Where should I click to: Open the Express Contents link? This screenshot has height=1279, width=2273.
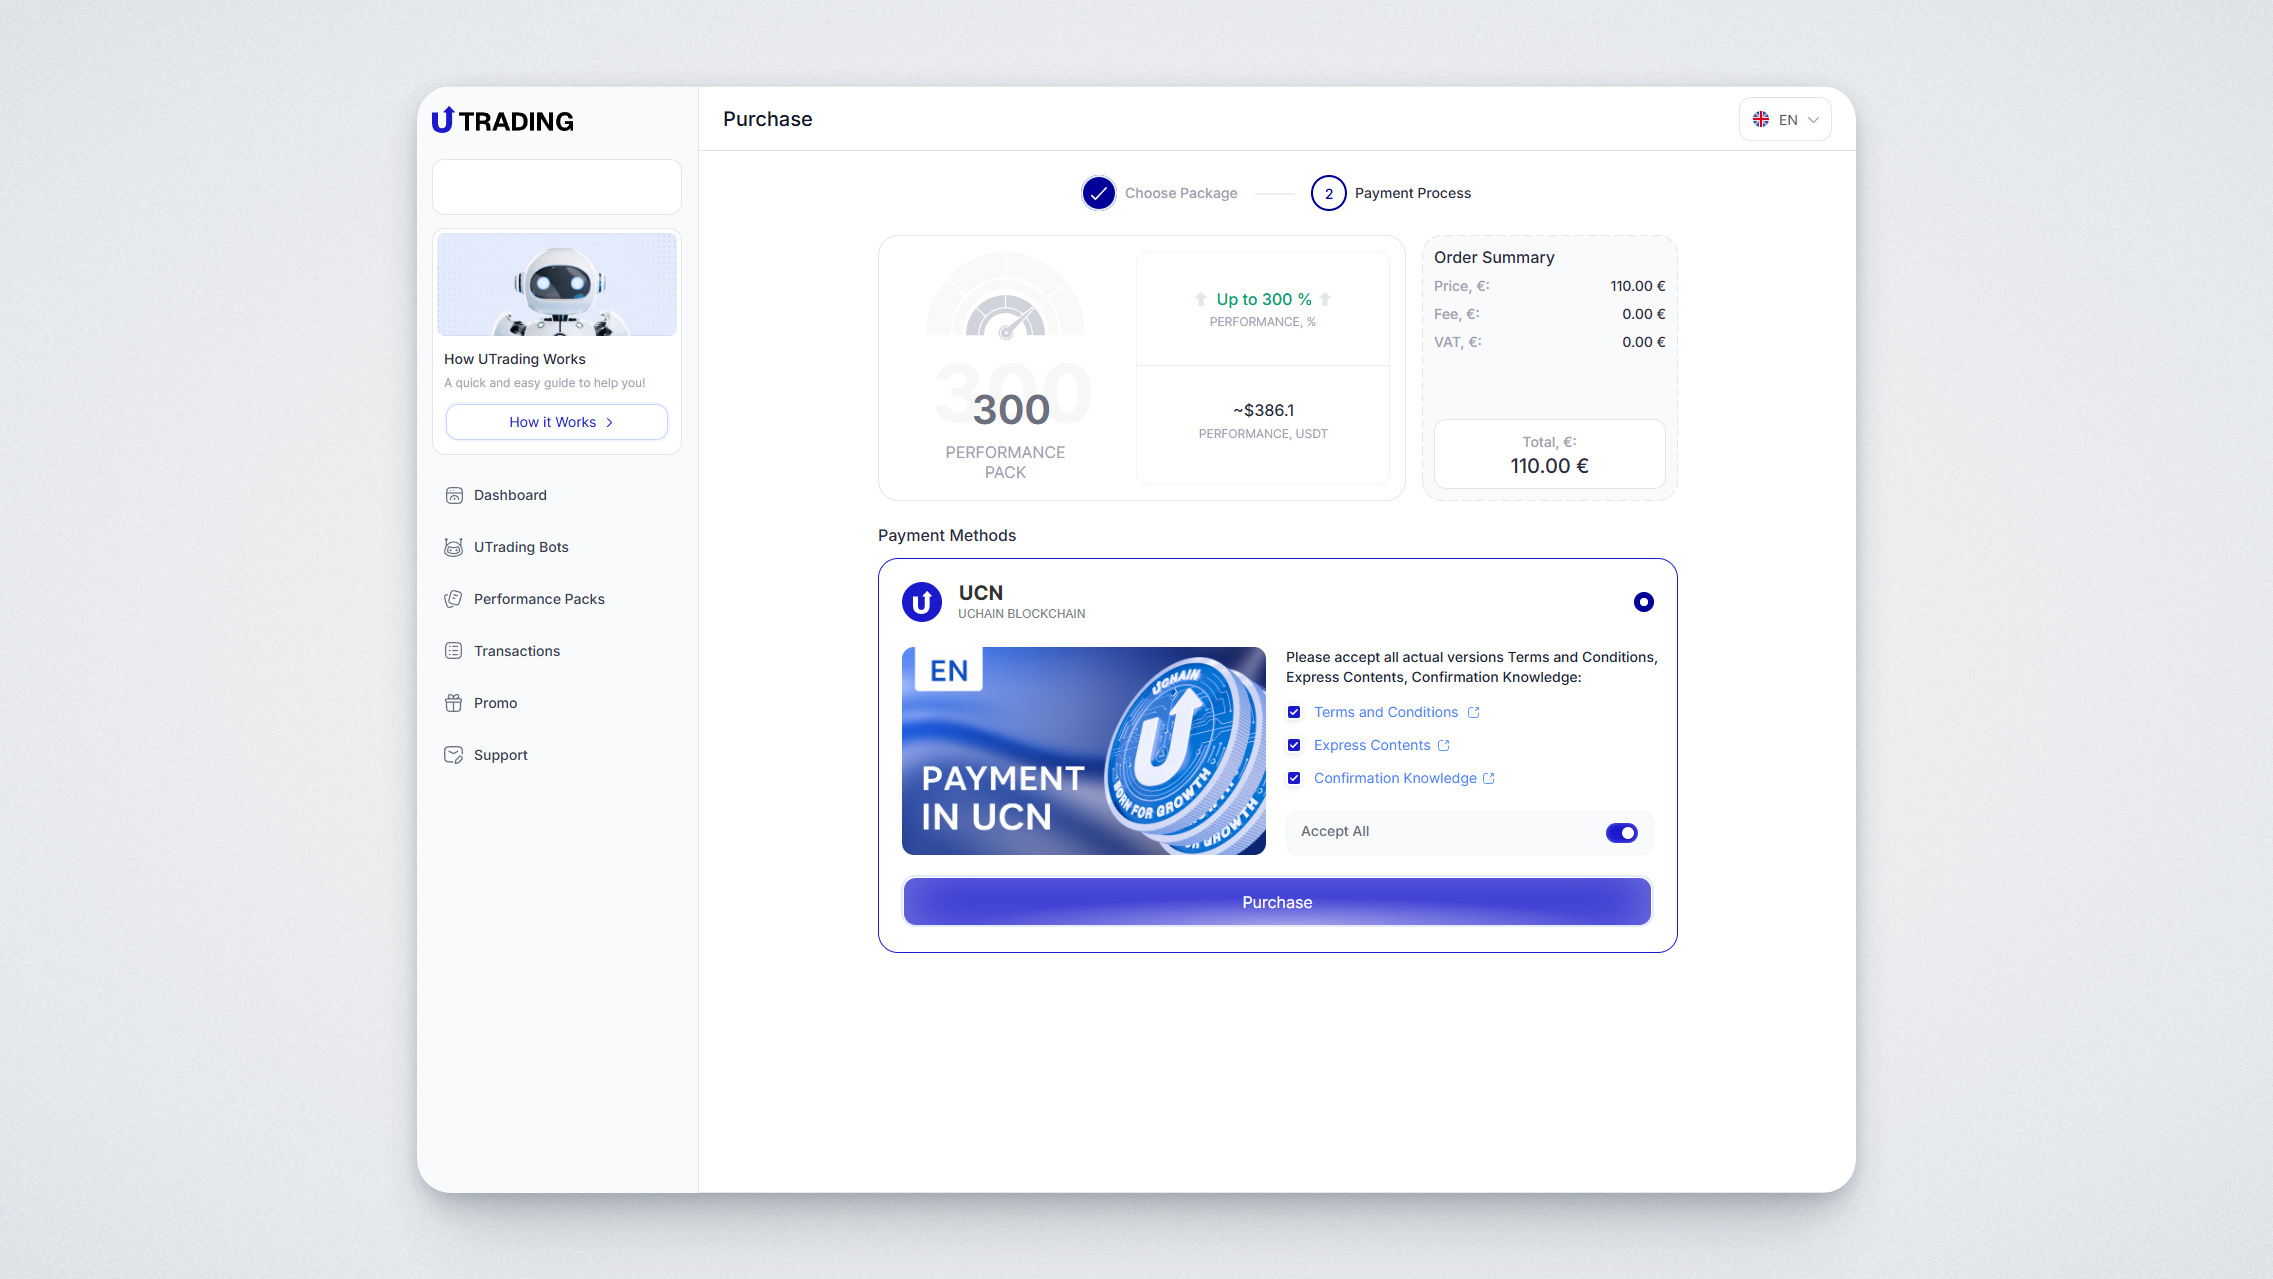tap(1371, 745)
